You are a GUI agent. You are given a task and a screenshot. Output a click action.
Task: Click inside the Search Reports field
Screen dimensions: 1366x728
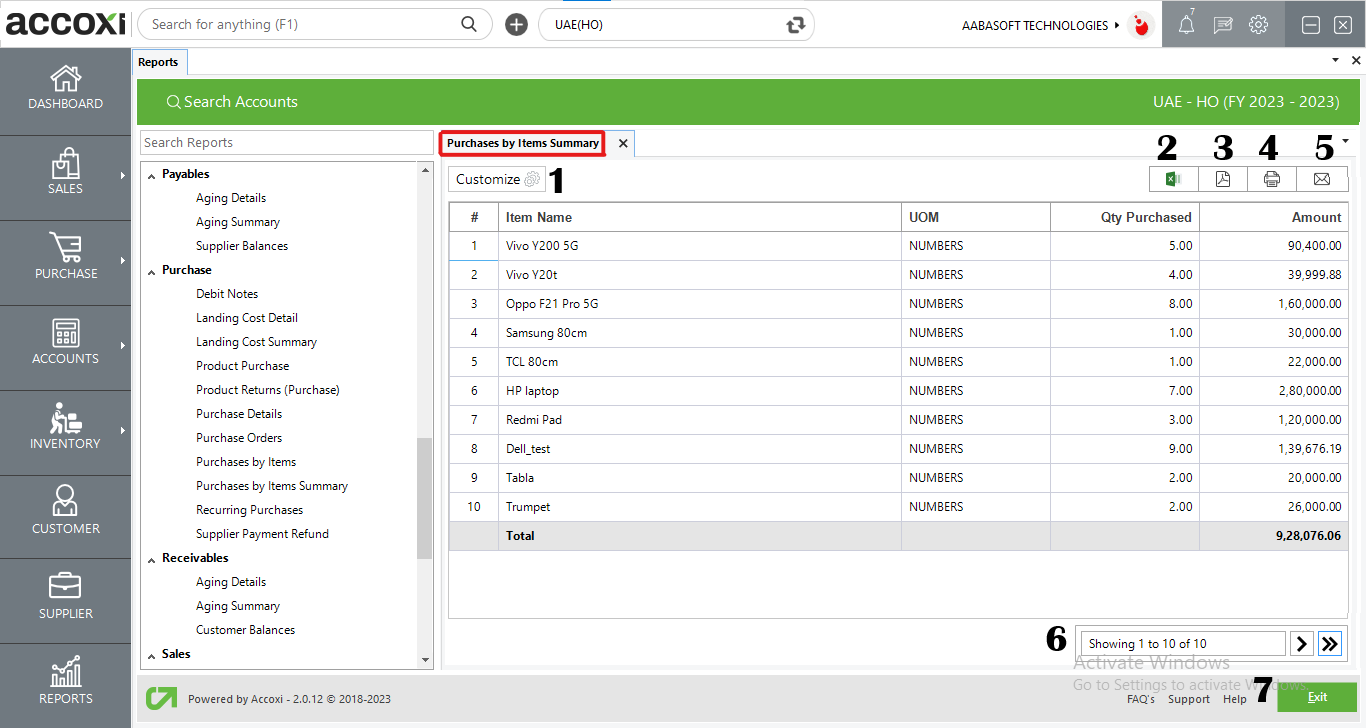(x=287, y=142)
